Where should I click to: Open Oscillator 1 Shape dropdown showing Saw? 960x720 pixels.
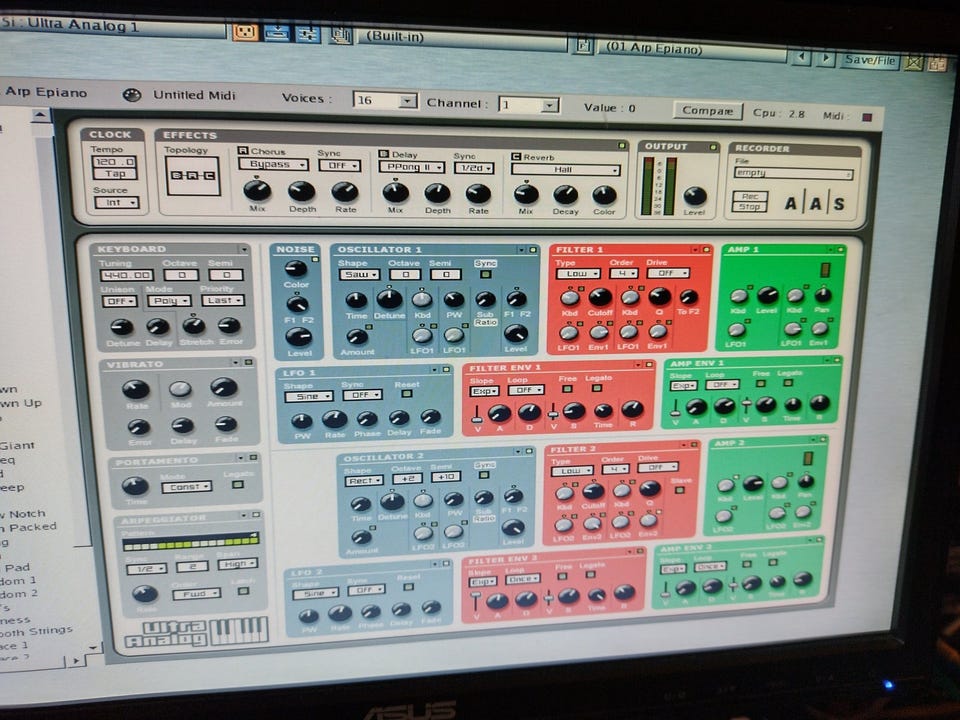tap(359, 274)
